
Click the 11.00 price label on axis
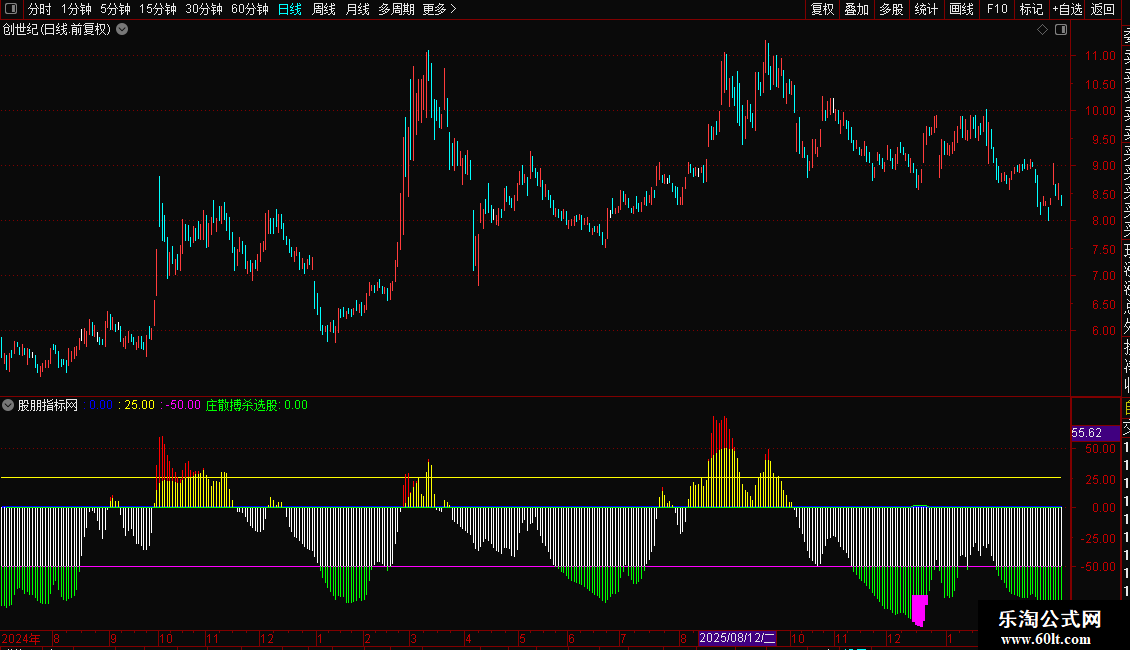tap(1100, 55)
